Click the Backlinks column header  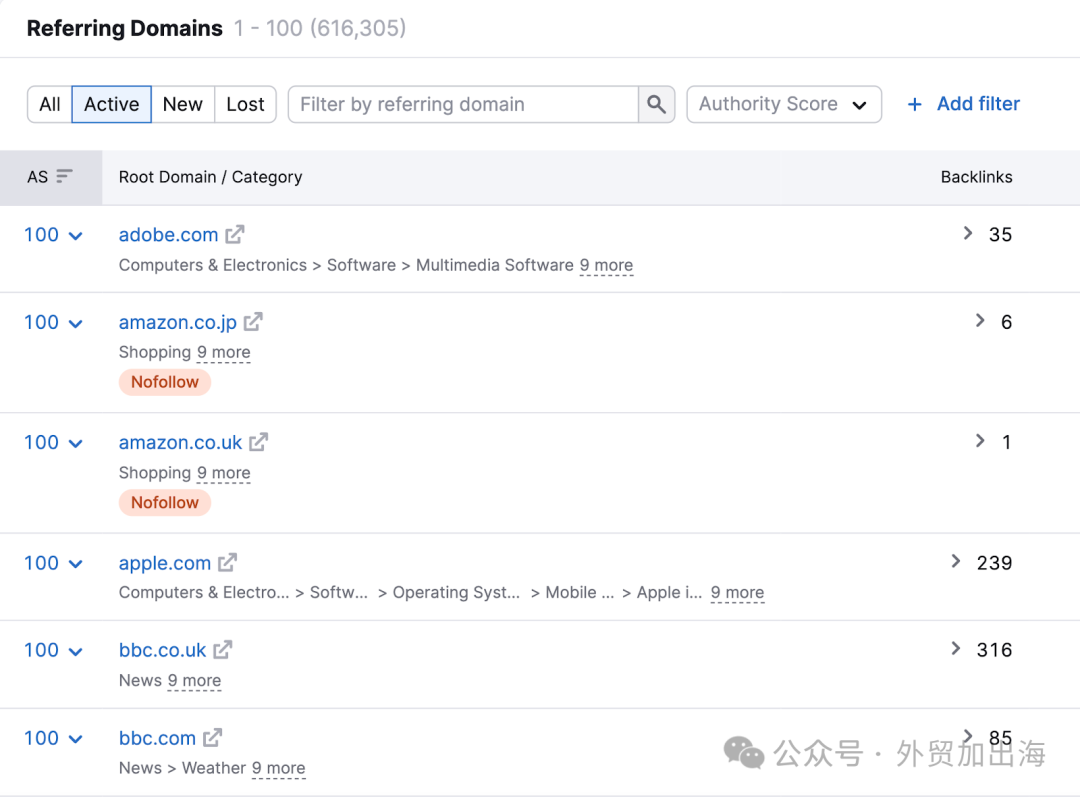(x=976, y=177)
